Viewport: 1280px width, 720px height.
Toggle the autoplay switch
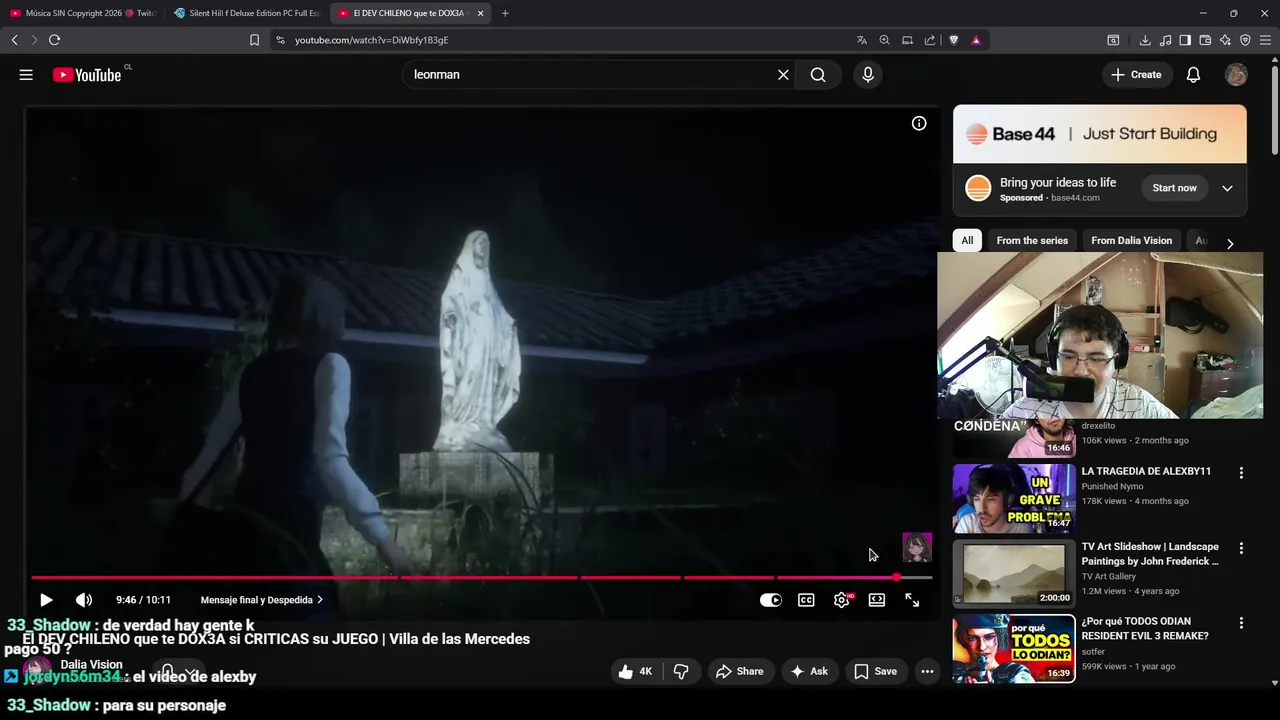pos(770,600)
